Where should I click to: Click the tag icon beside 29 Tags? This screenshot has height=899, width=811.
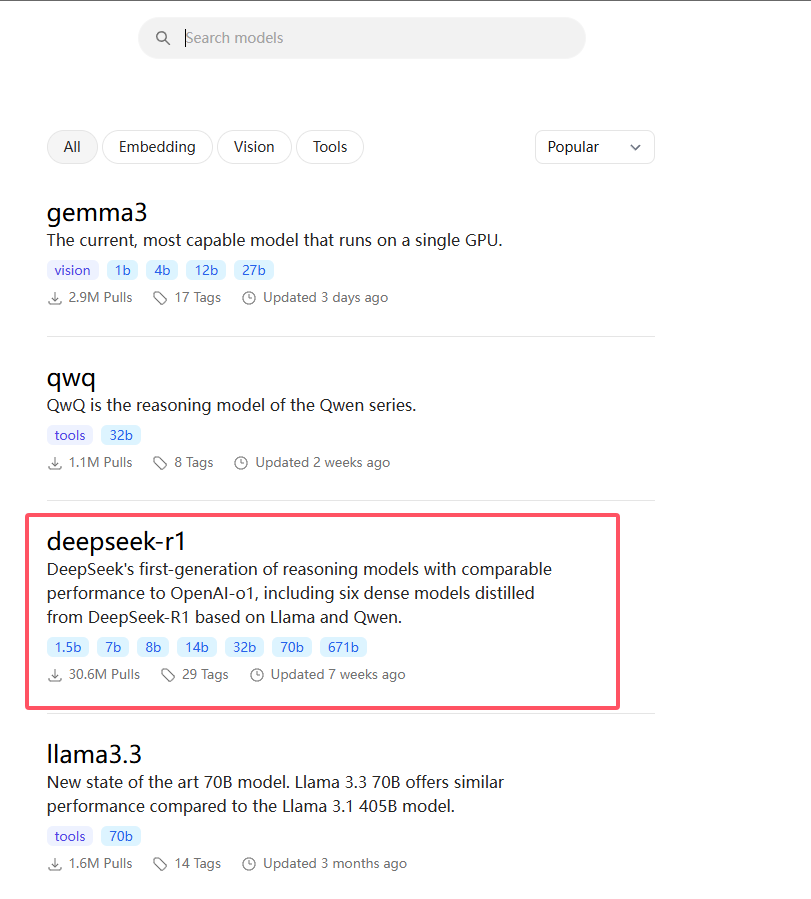[168, 675]
